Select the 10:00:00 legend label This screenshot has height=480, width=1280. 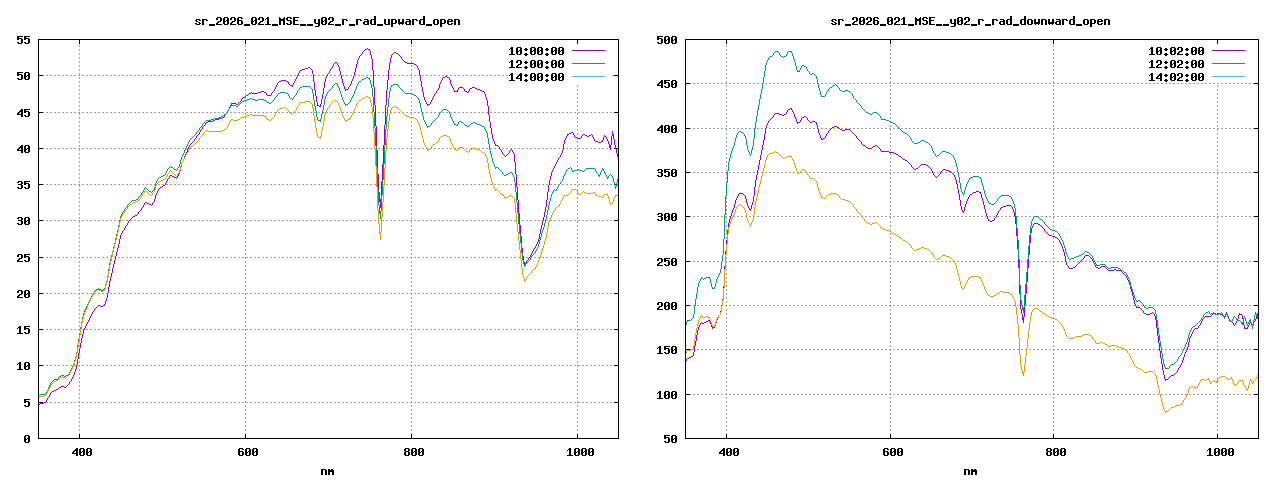click(535, 49)
